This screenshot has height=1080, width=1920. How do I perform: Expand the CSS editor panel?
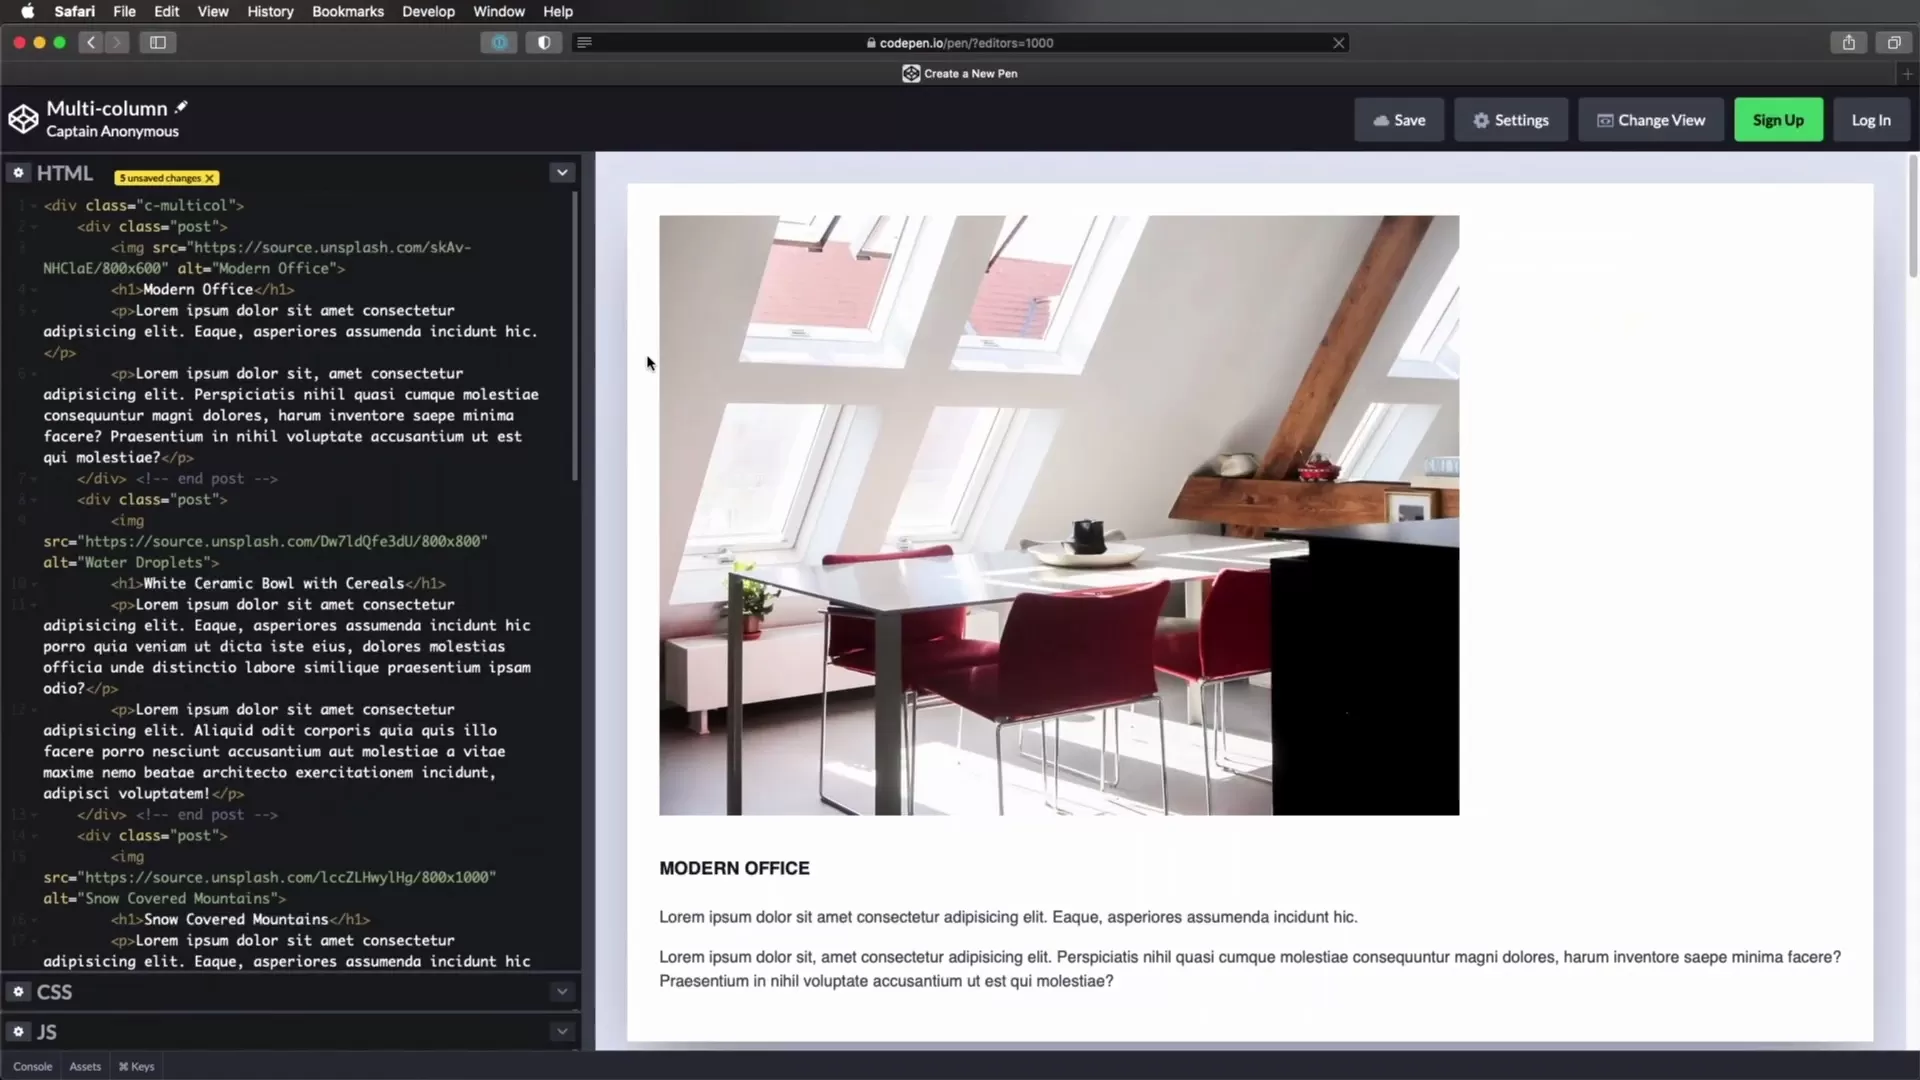click(x=562, y=991)
